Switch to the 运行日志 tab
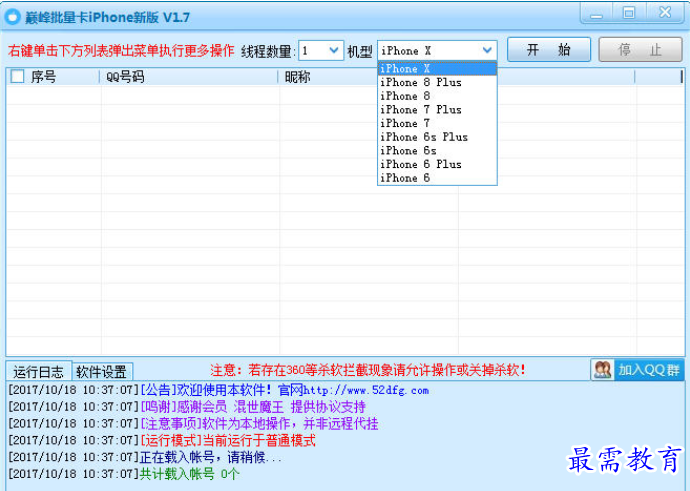690x491 pixels. 39,372
